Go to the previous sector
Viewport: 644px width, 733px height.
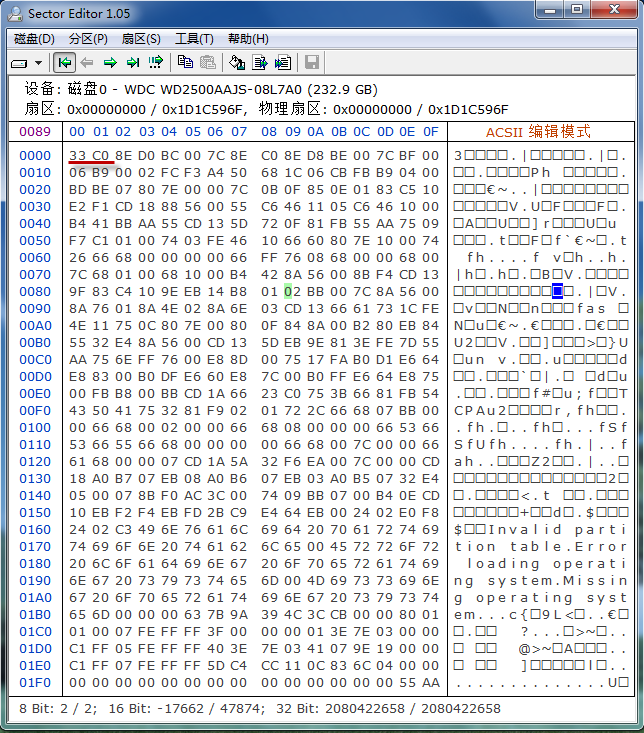click(87, 62)
